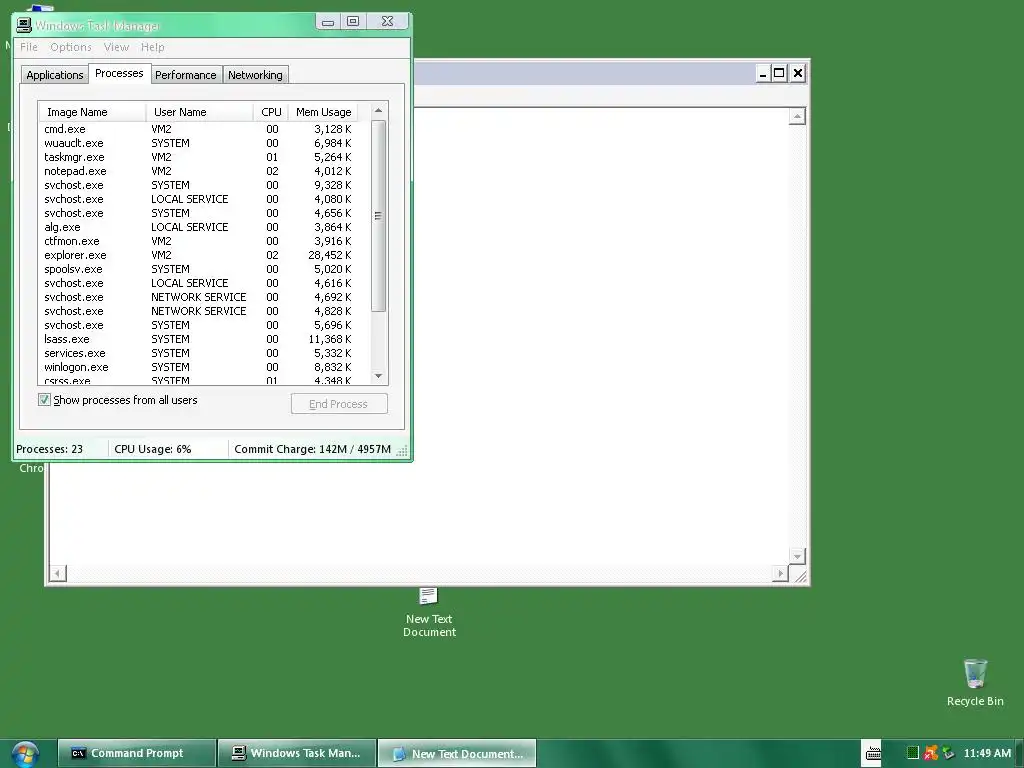Select the Processes tab
The height and width of the screenshot is (768, 1024).
[119, 73]
